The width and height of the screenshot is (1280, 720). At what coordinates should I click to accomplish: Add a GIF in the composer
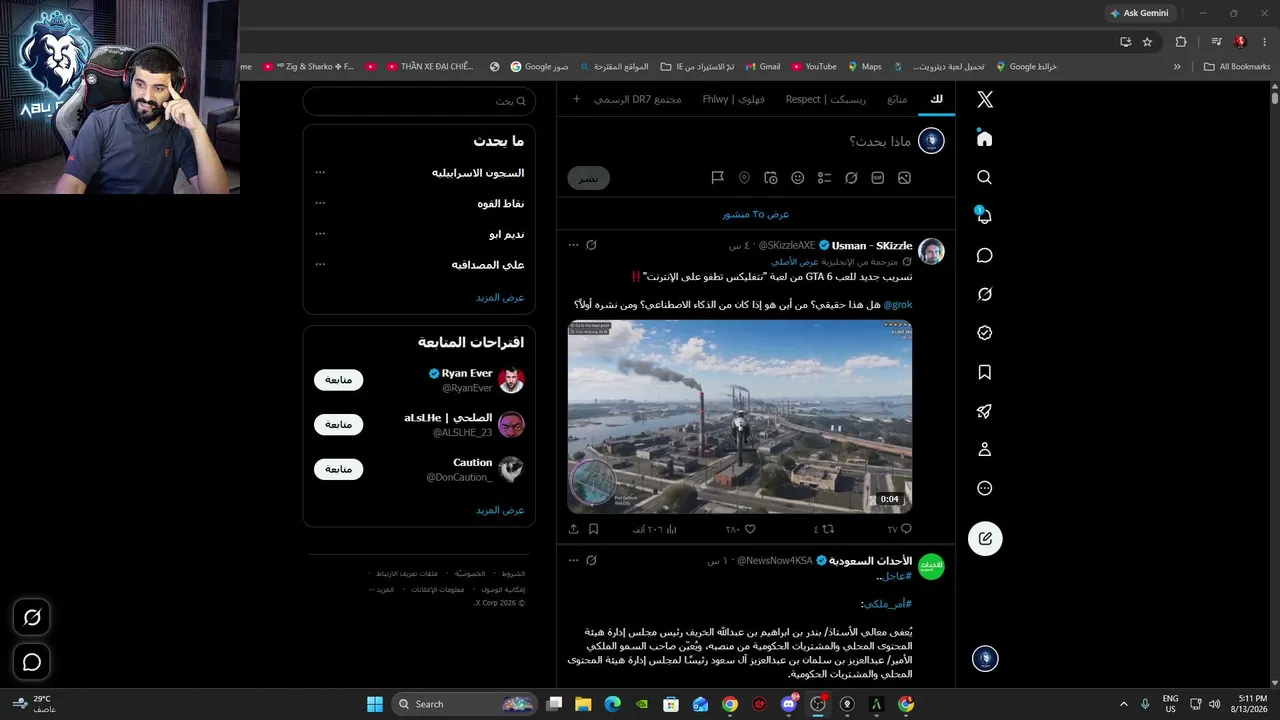coord(878,178)
